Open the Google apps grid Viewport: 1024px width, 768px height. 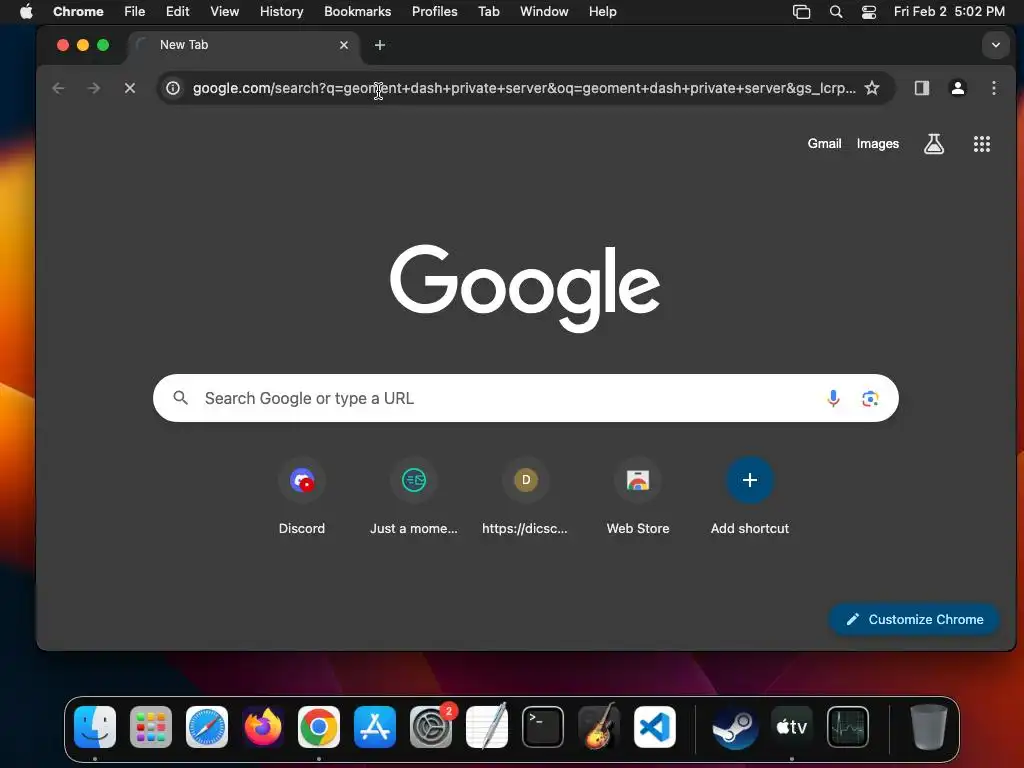click(982, 144)
